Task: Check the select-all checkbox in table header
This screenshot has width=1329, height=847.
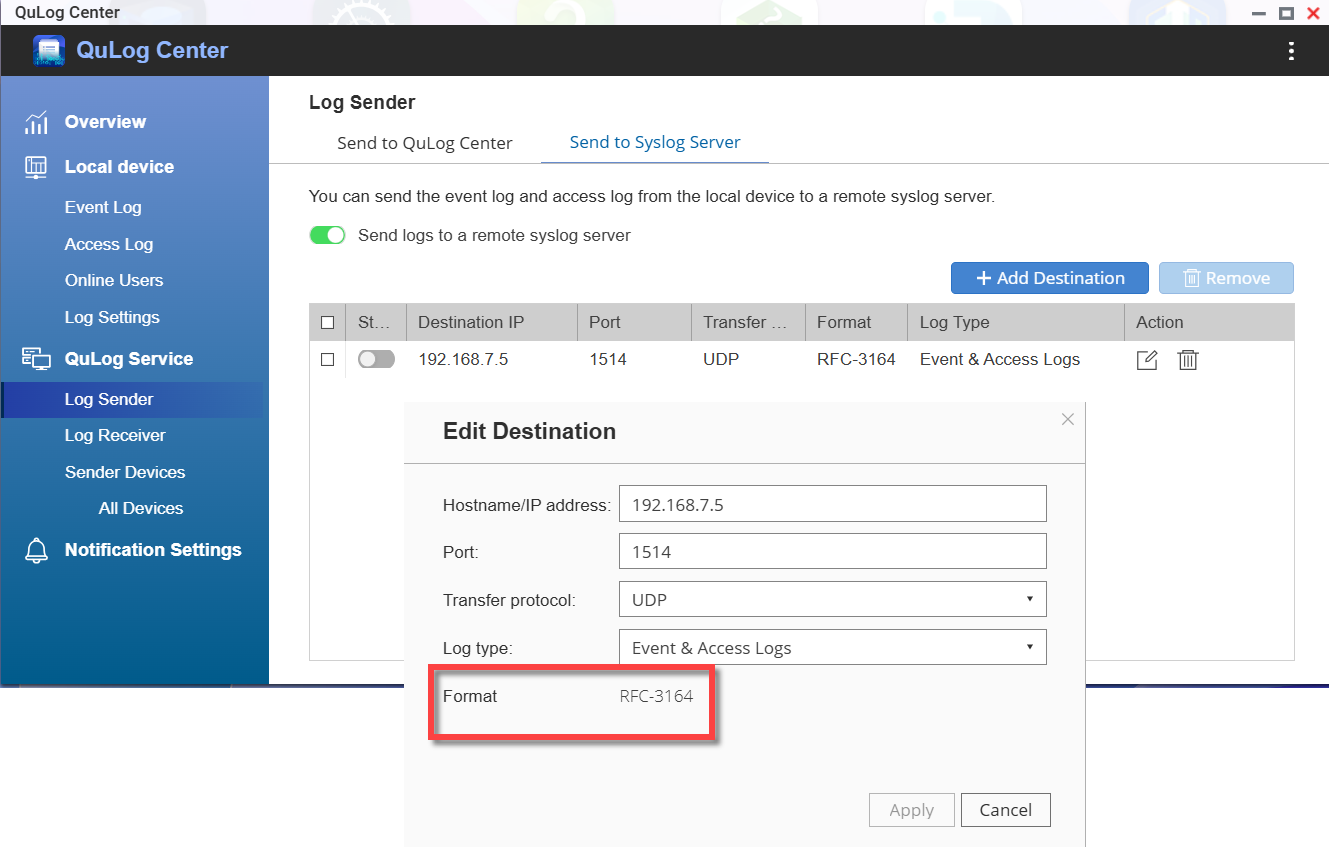Action: (x=327, y=323)
